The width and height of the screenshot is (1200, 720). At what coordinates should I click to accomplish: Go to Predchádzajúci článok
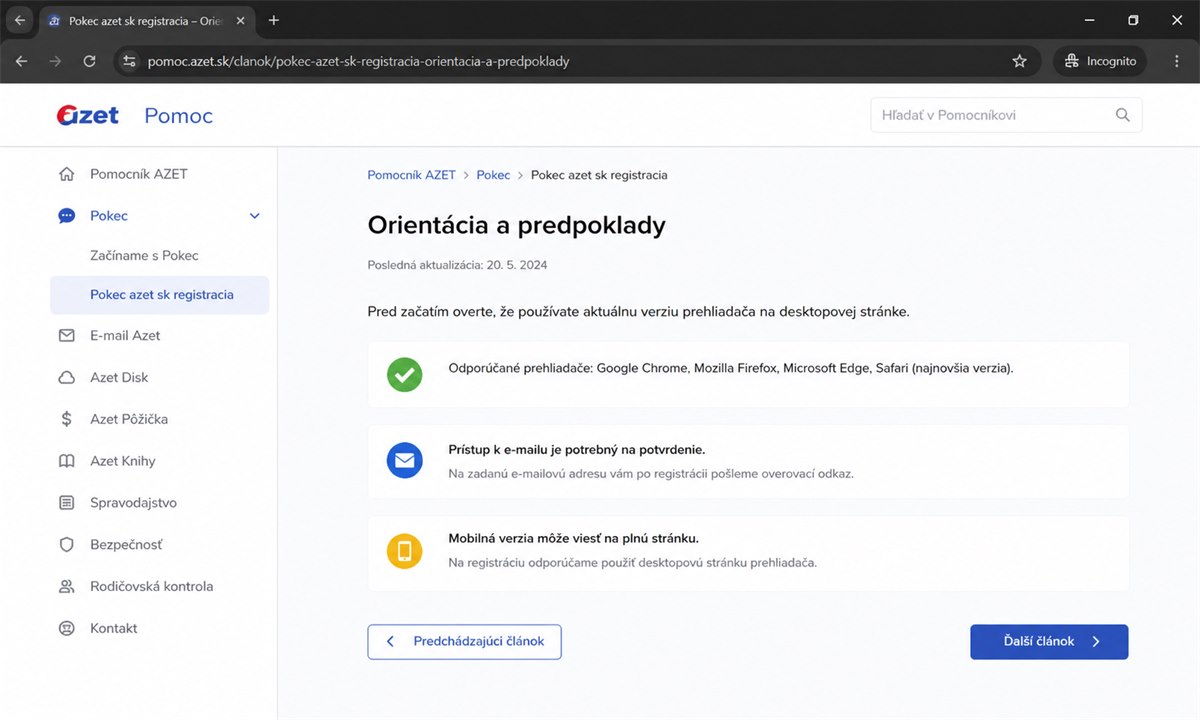[464, 642]
